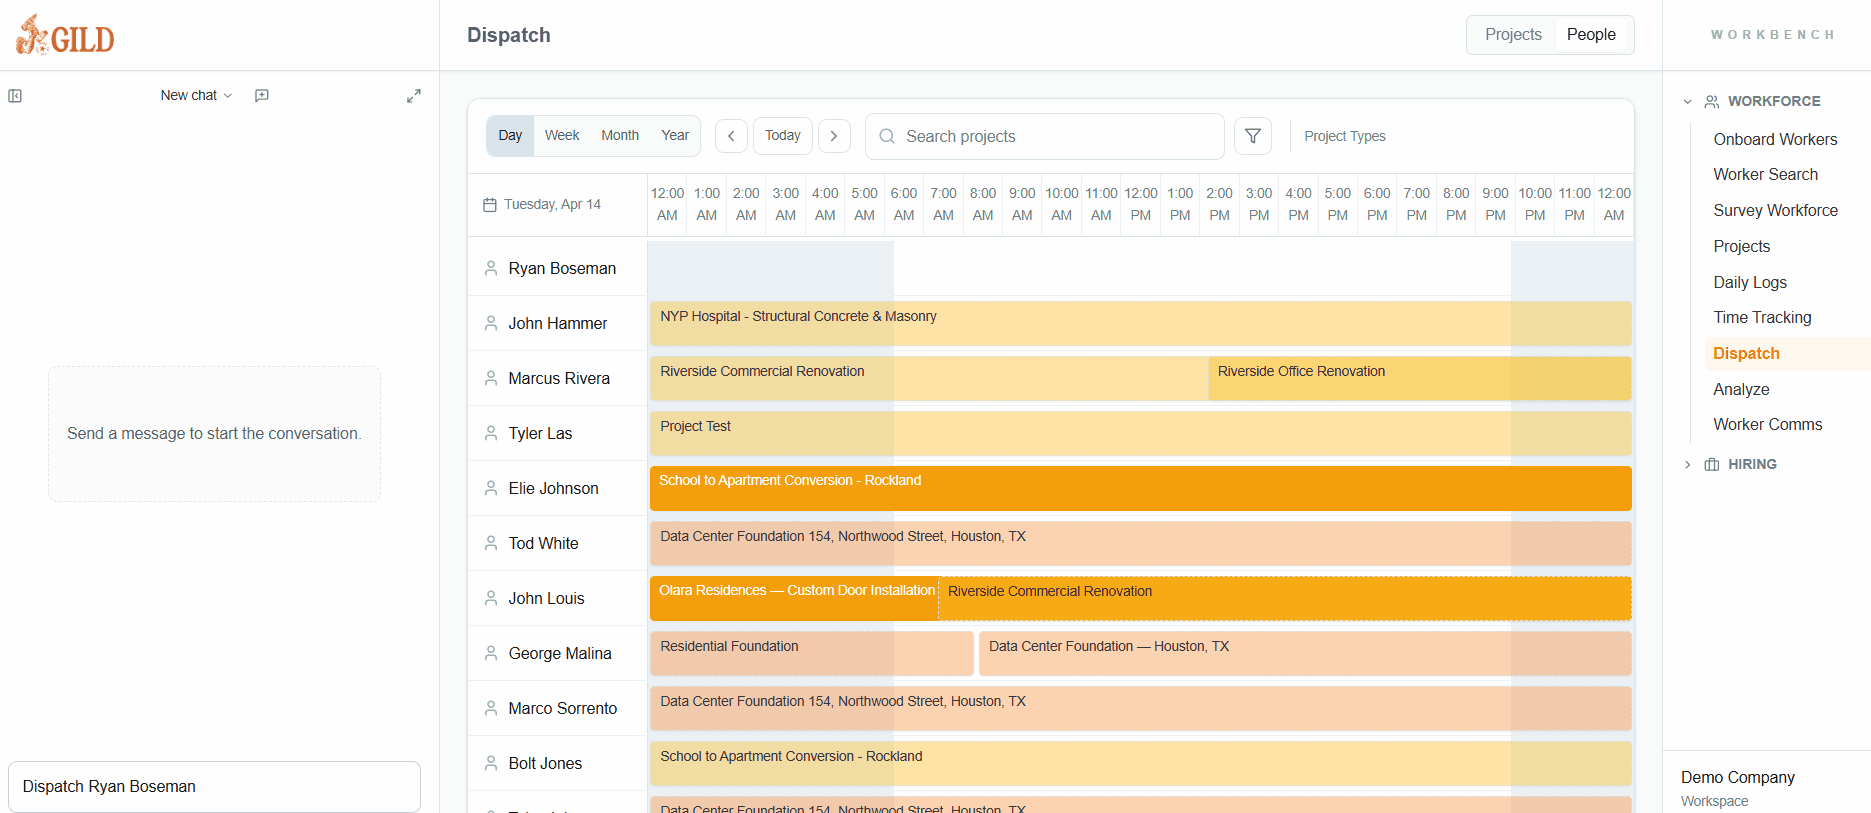Select Elie Johnson's orange Rockland project bar
This screenshot has height=813, width=1871.
pyautogui.click(x=1140, y=489)
